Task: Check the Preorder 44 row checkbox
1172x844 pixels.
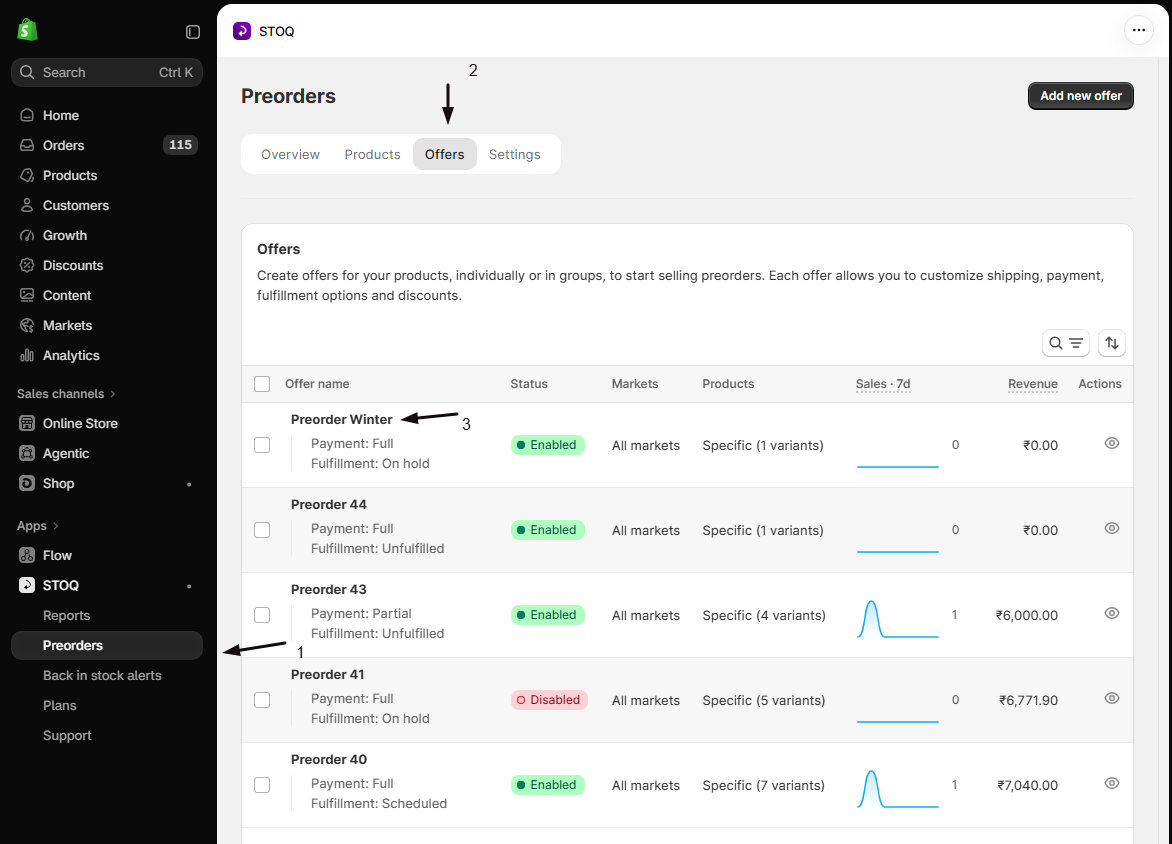Action: click(x=262, y=530)
